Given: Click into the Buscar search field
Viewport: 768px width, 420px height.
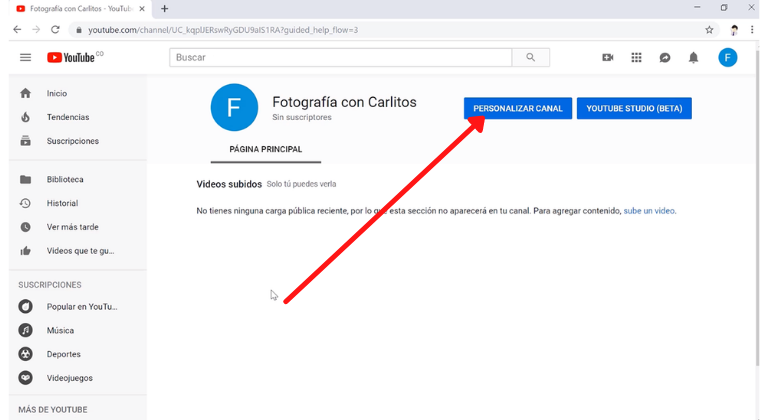Looking at the screenshot, I should click(x=340, y=57).
